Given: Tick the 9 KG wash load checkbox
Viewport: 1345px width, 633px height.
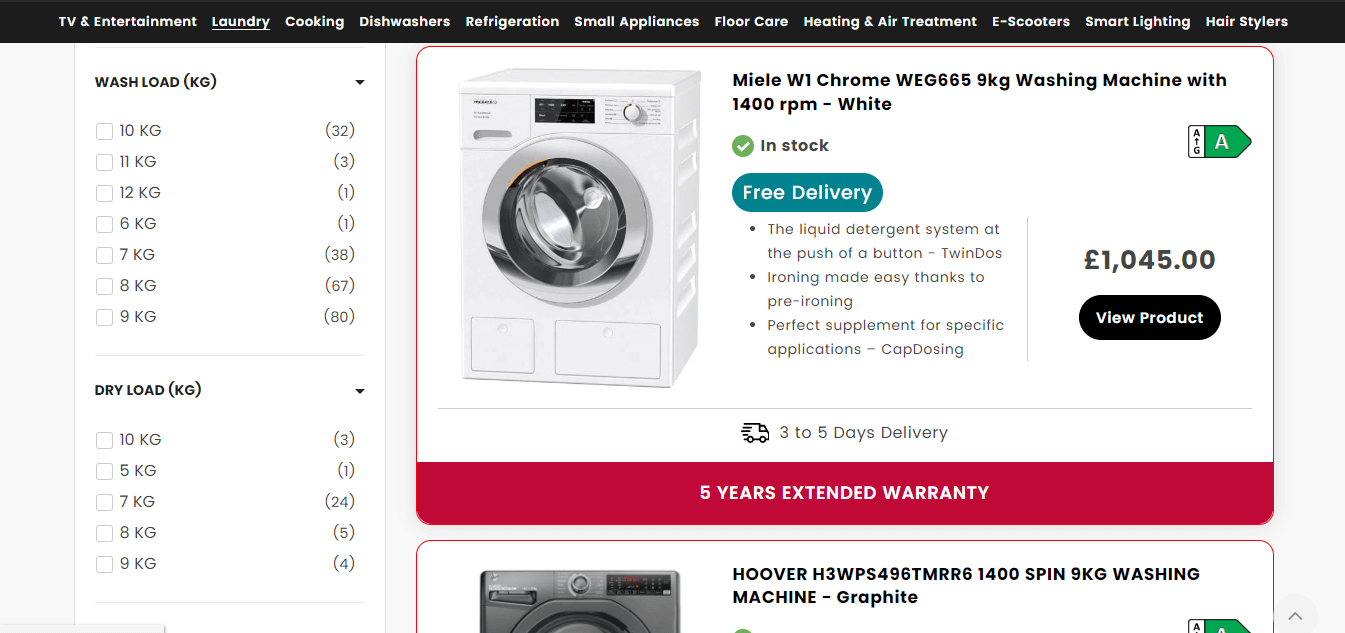Looking at the screenshot, I should 104,317.
